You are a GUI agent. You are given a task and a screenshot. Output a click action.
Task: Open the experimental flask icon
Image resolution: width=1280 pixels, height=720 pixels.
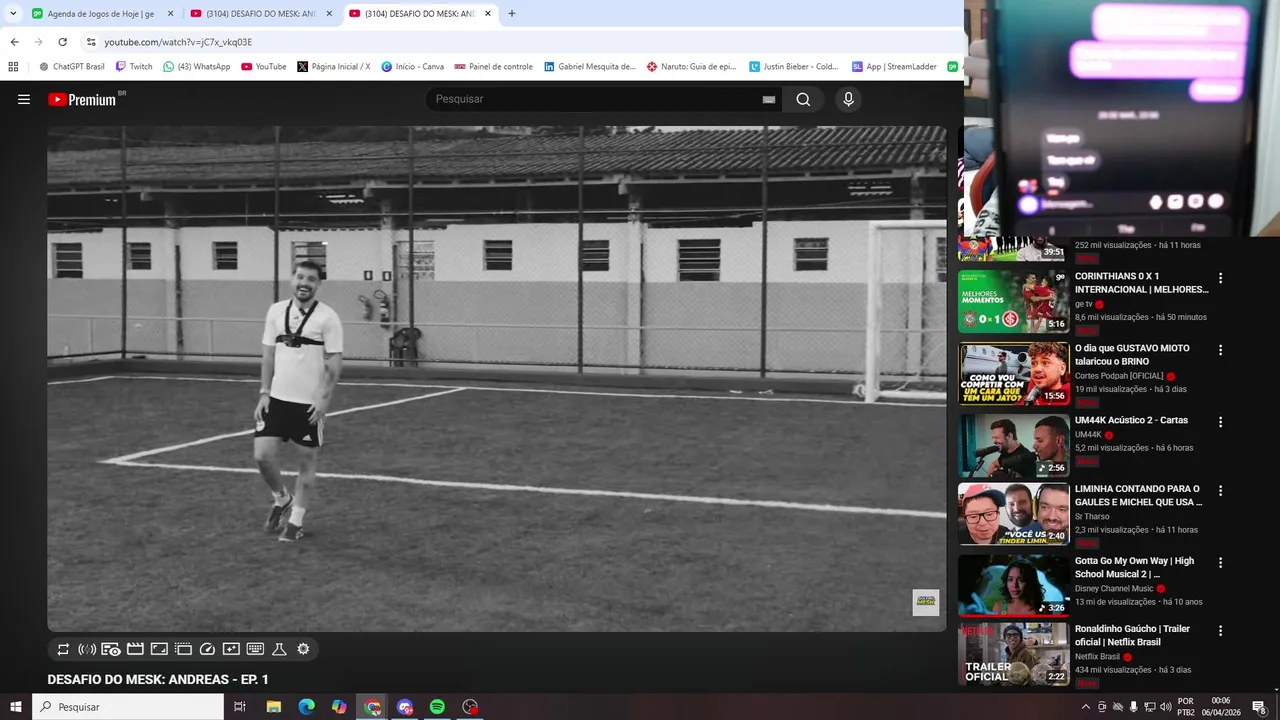(x=279, y=649)
